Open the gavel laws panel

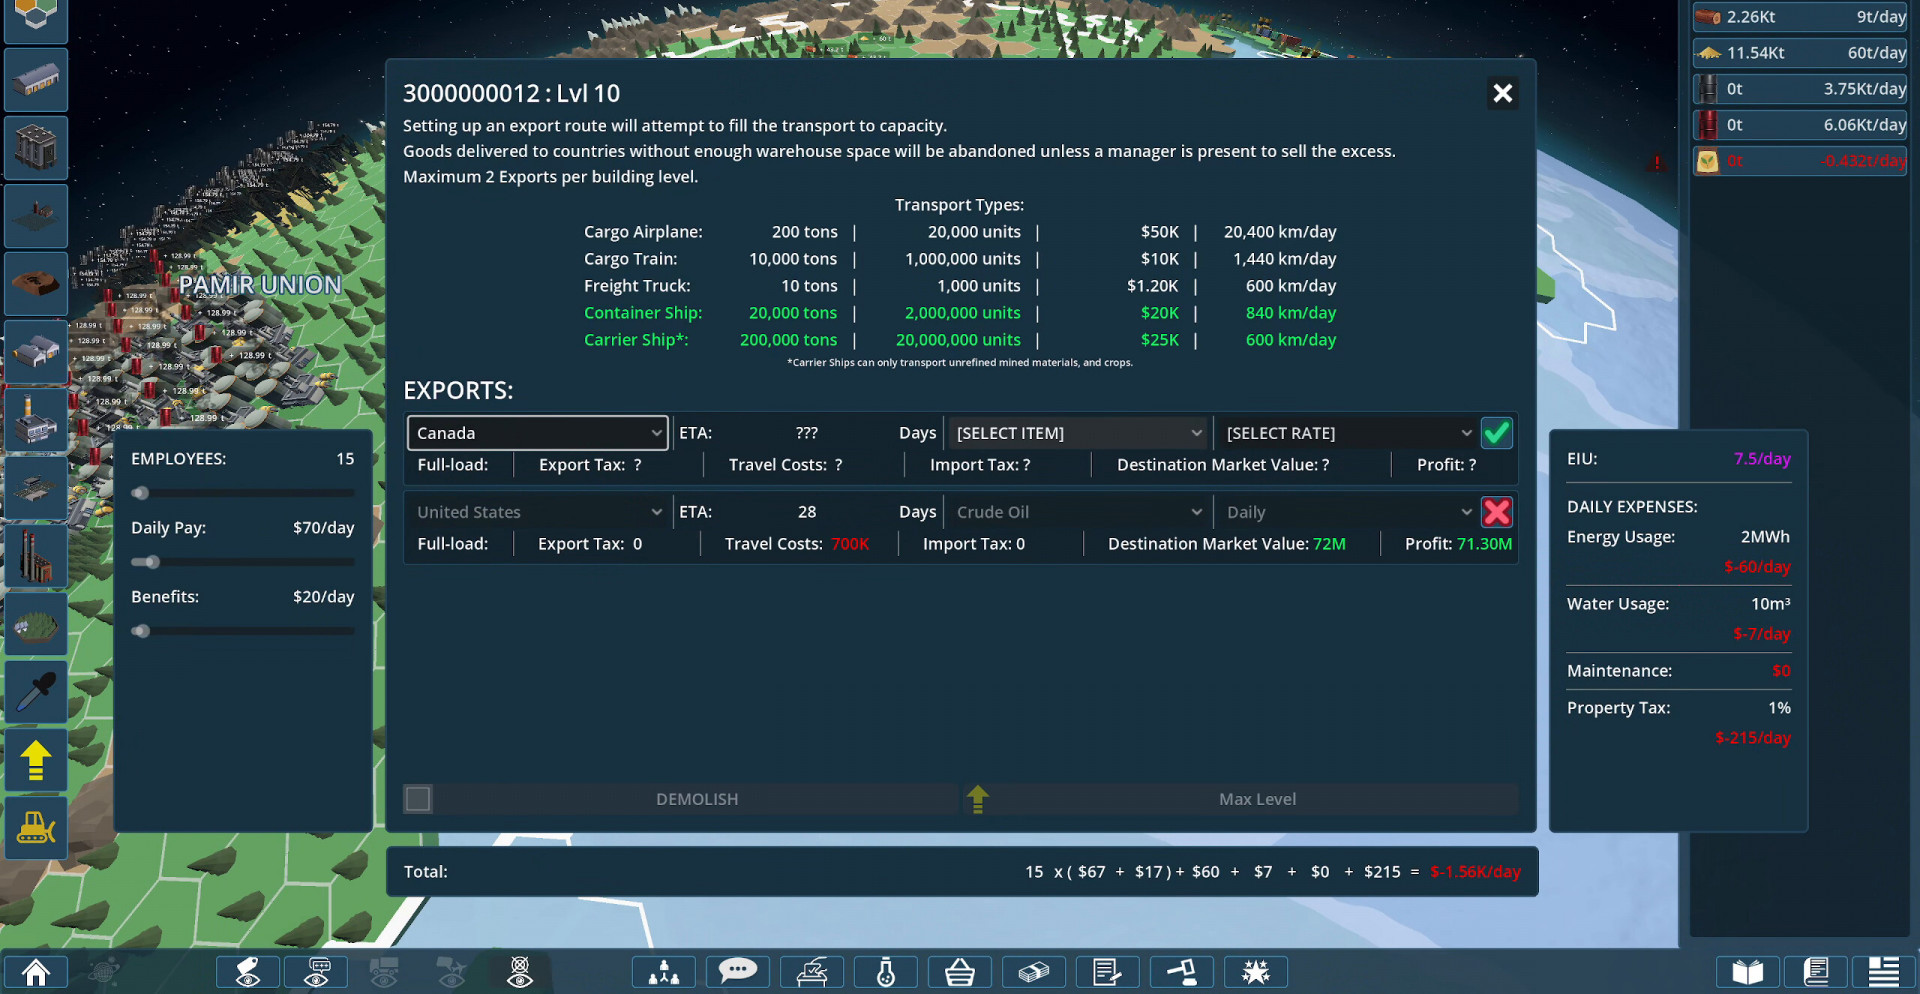pos(1182,972)
